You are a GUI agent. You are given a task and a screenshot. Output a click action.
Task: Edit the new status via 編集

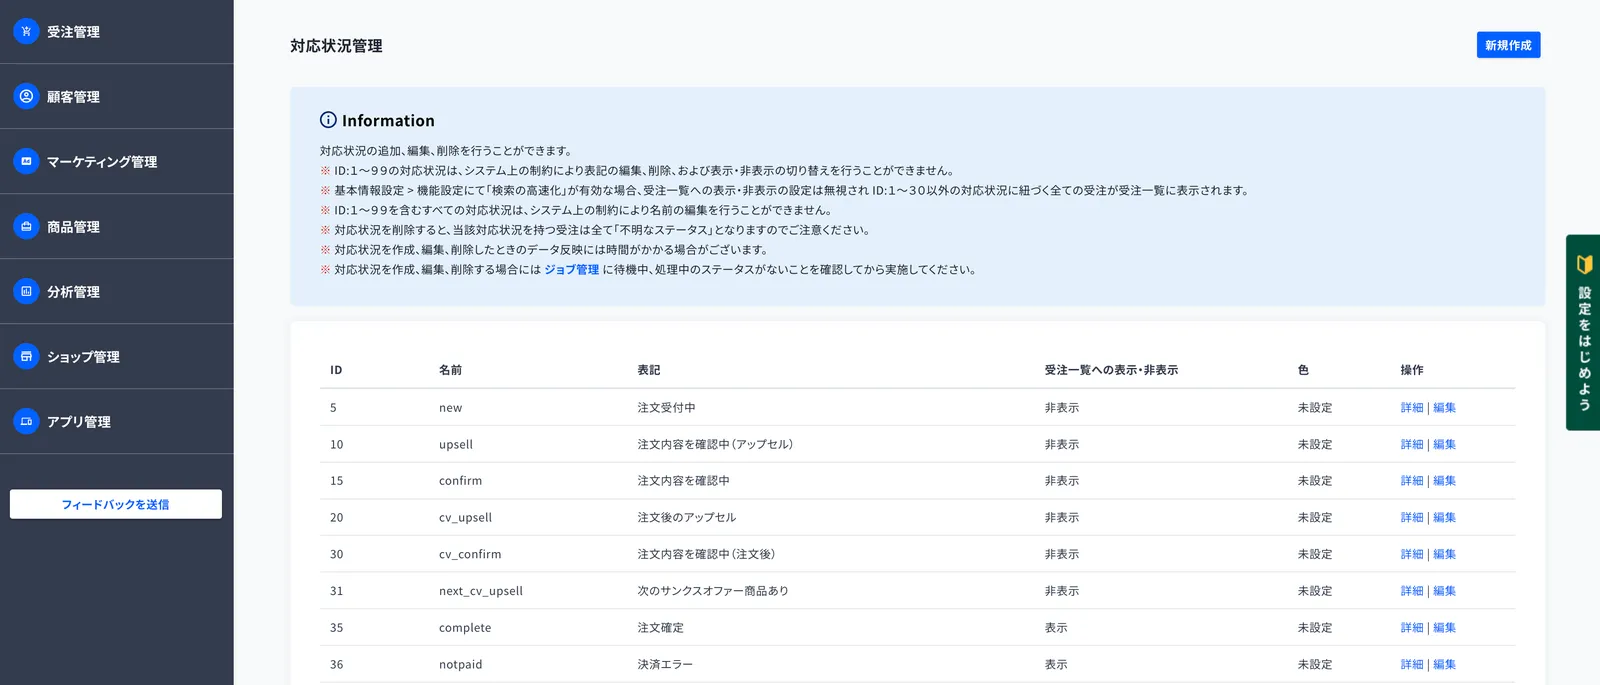click(1444, 408)
